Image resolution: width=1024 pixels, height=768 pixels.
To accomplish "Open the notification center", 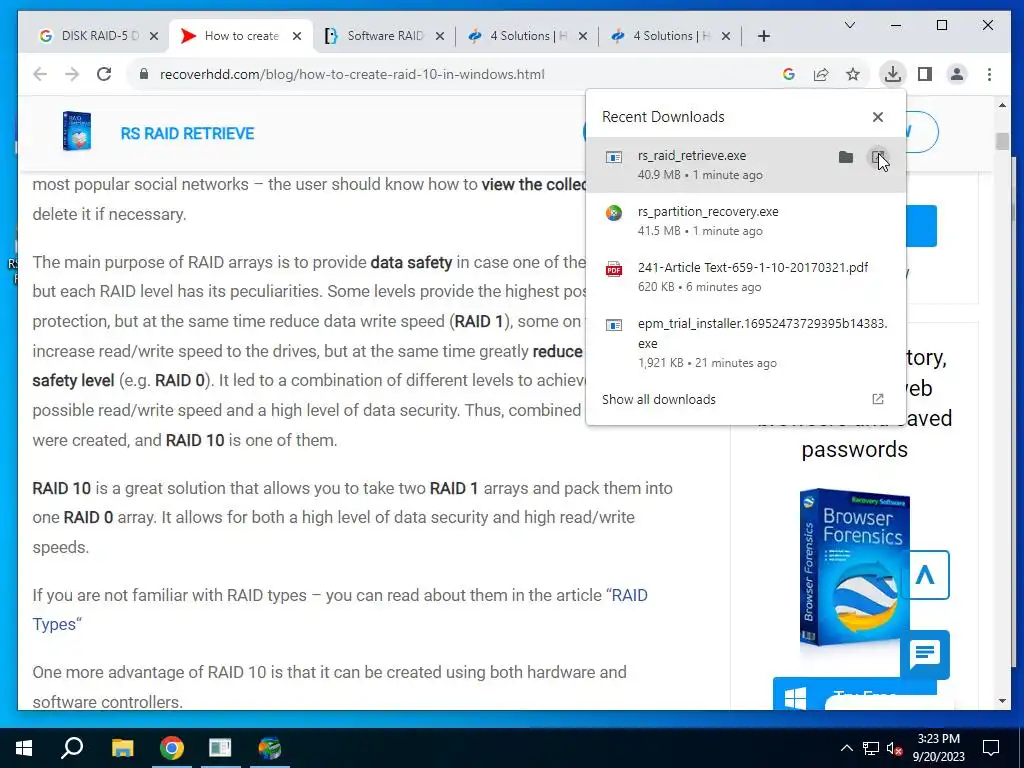I will tap(991, 748).
